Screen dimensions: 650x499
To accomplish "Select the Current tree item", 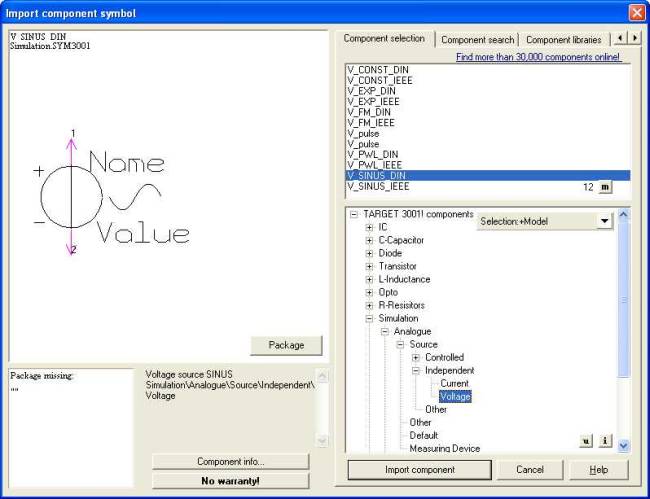I will pyautogui.click(x=454, y=383).
